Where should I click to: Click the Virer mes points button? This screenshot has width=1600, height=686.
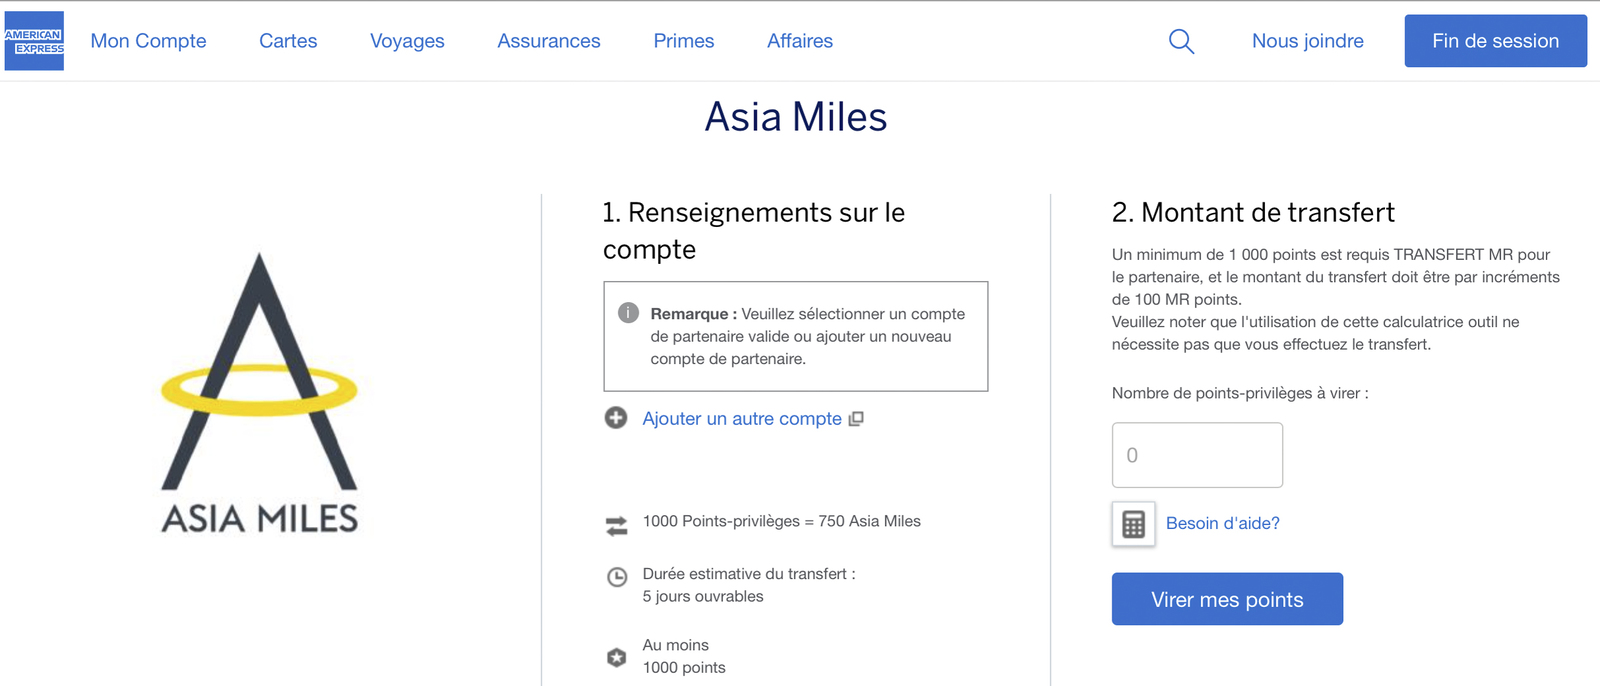(x=1227, y=599)
